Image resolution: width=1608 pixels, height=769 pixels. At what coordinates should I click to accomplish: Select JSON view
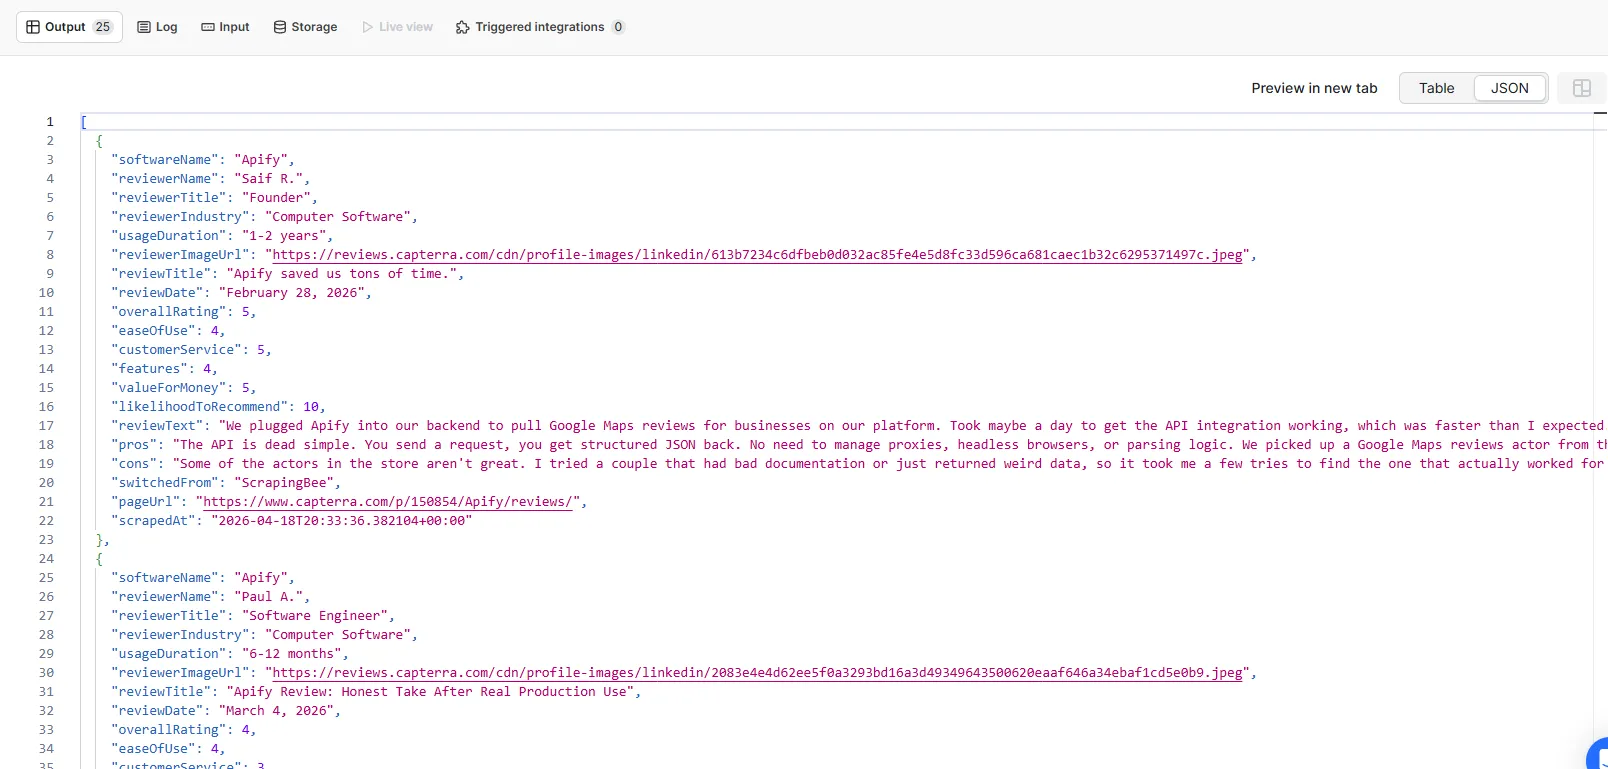tap(1510, 88)
